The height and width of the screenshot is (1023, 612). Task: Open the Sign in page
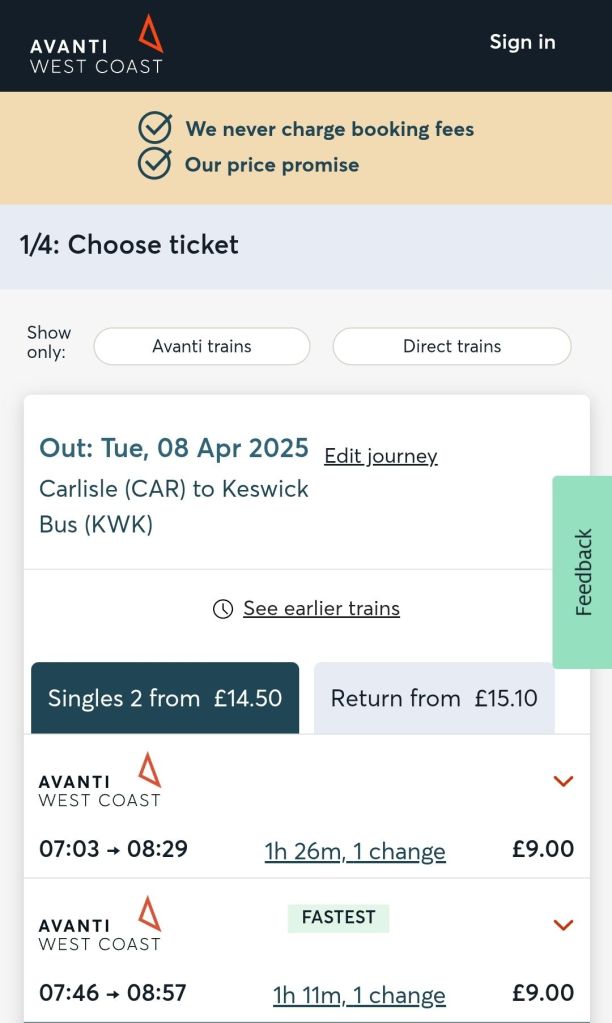pyautogui.click(x=522, y=42)
